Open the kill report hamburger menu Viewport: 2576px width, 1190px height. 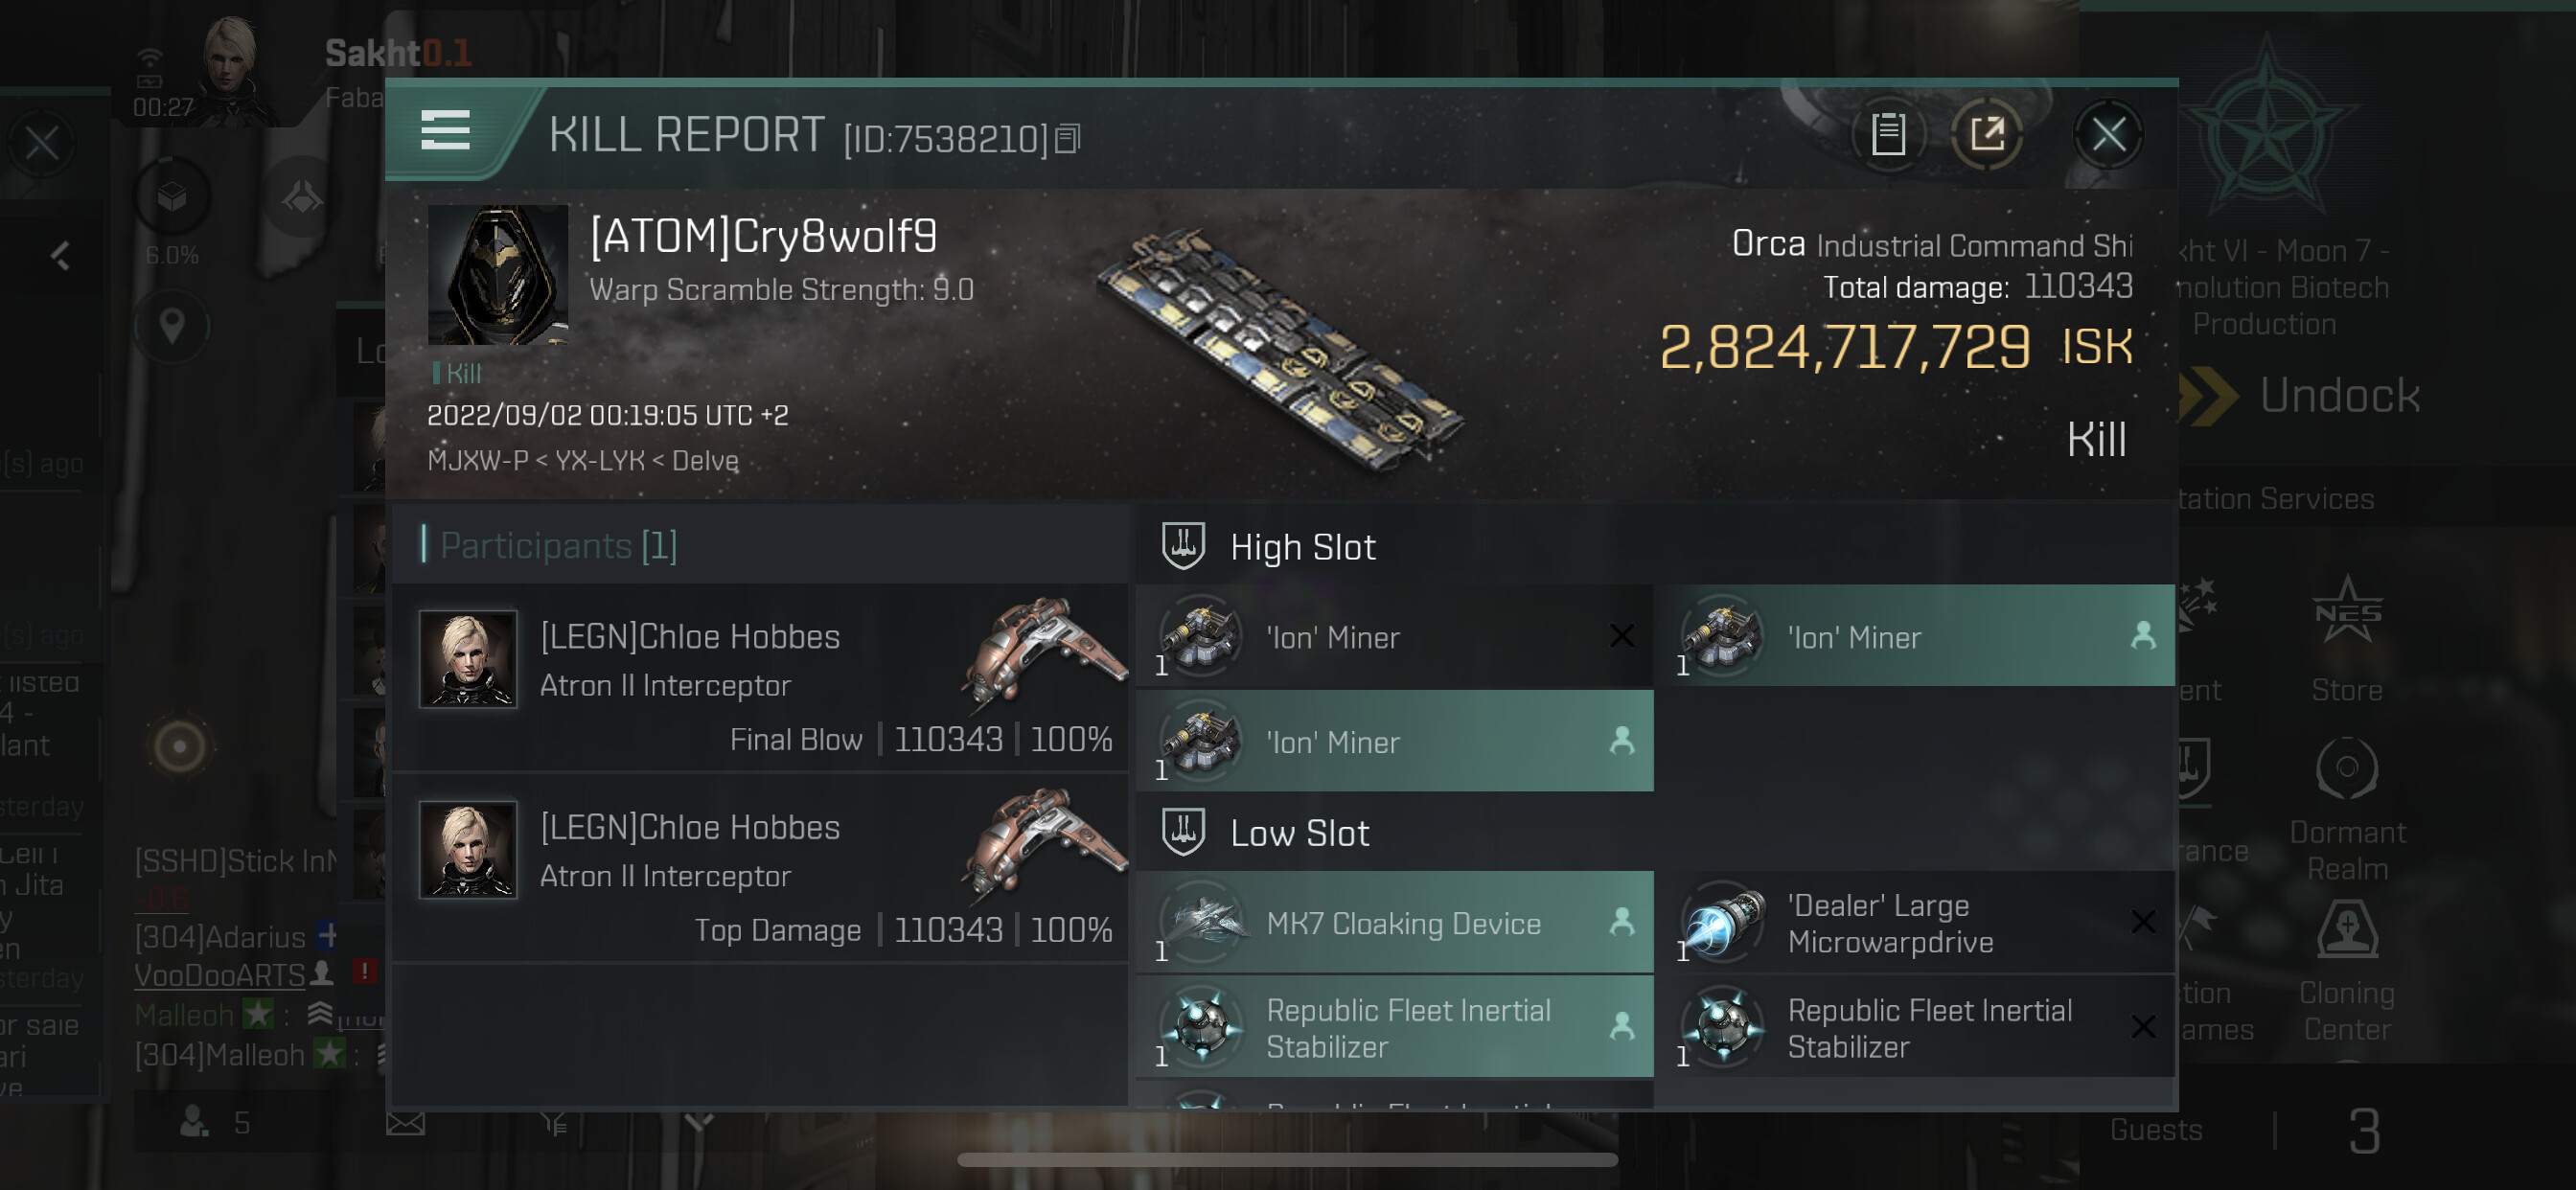coord(445,131)
